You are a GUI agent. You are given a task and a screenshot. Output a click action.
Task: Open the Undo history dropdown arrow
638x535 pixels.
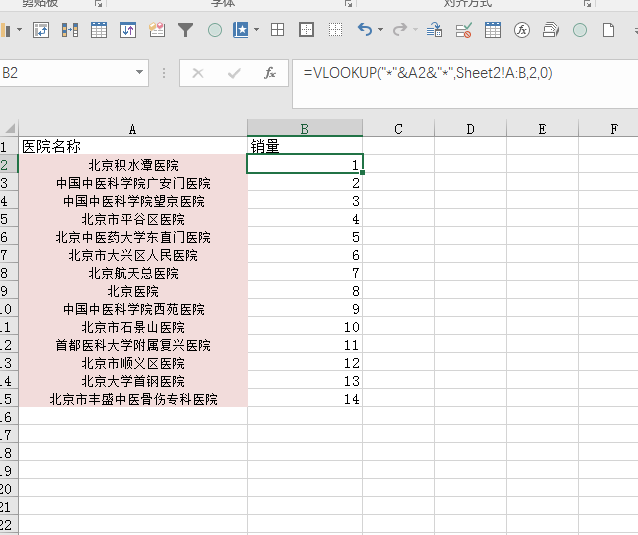click(380, 30)
